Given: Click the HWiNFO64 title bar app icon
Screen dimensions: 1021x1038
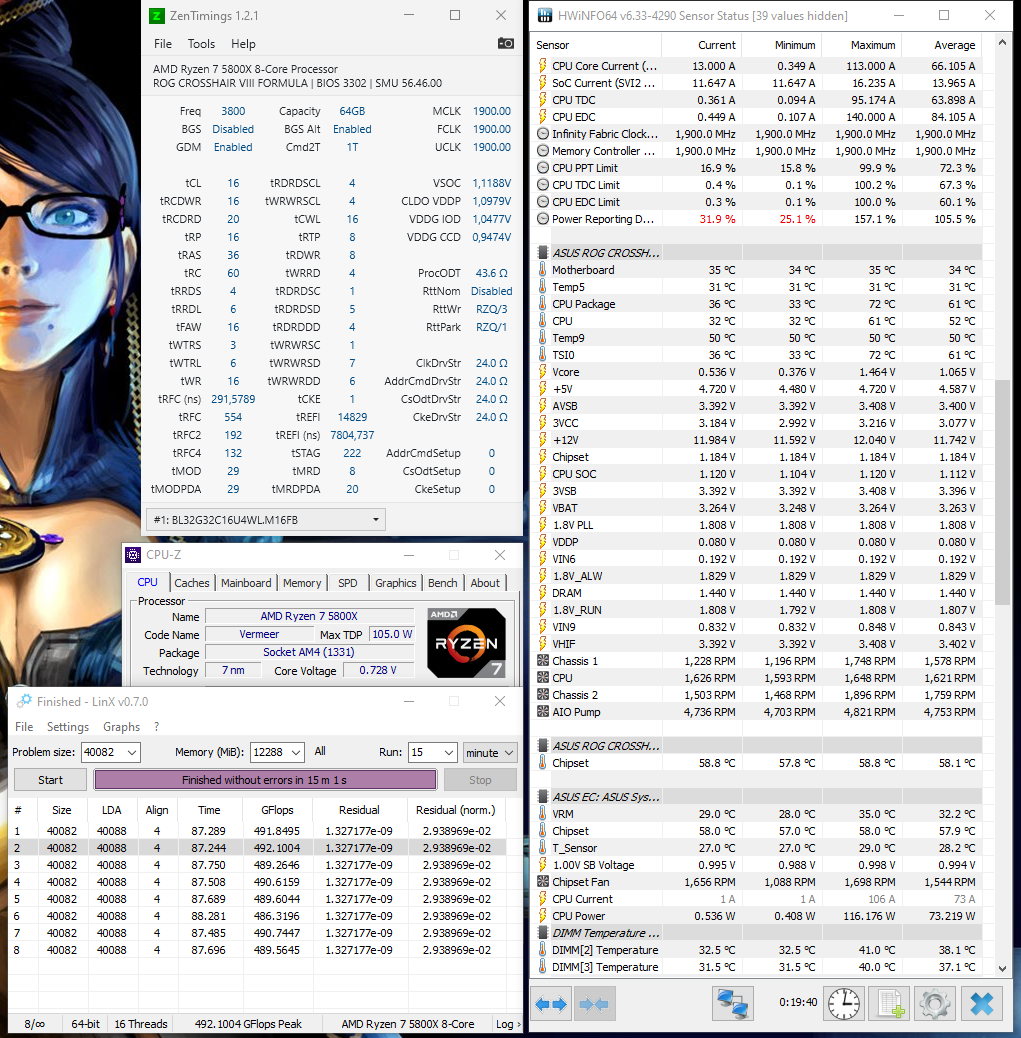Looking at the screenshot, I should coord(545,15).
